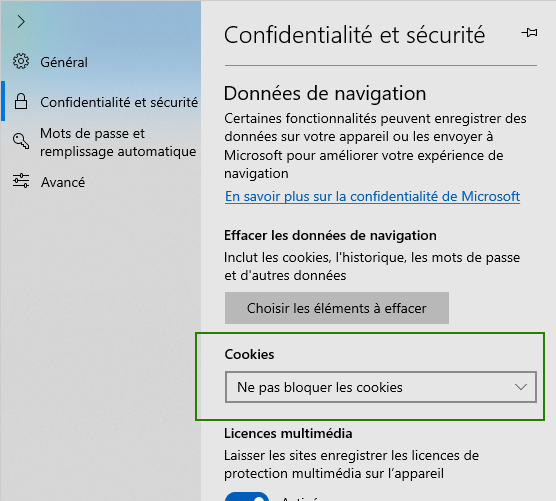Click the Effacer les données de navigation title
This screenshot has height=501, width=556.
330,236
